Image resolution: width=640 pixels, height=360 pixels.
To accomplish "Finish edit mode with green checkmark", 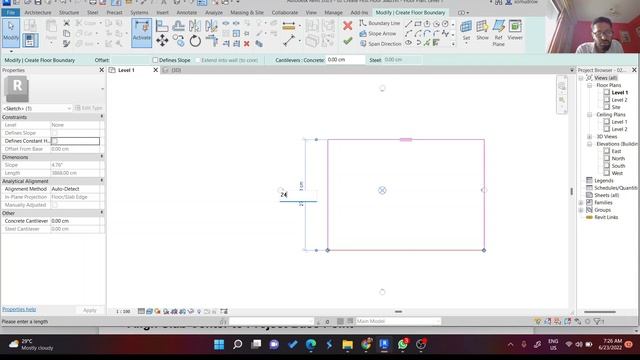I will [x=347, y=41].
